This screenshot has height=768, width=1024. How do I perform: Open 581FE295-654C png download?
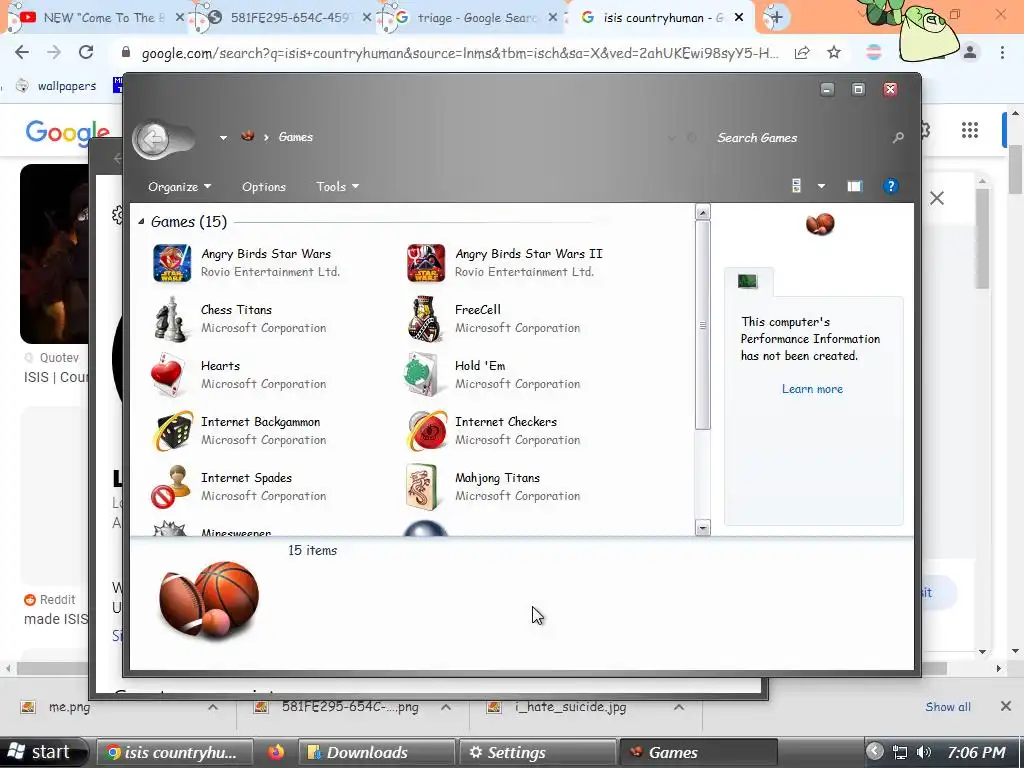349,707
